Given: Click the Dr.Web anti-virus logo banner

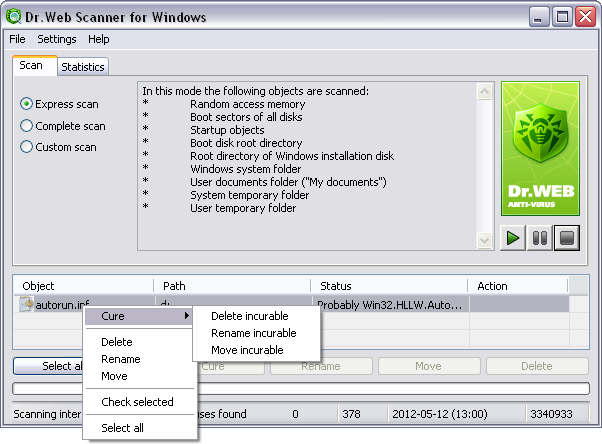Looking at the screenshot, I should 540,148.
